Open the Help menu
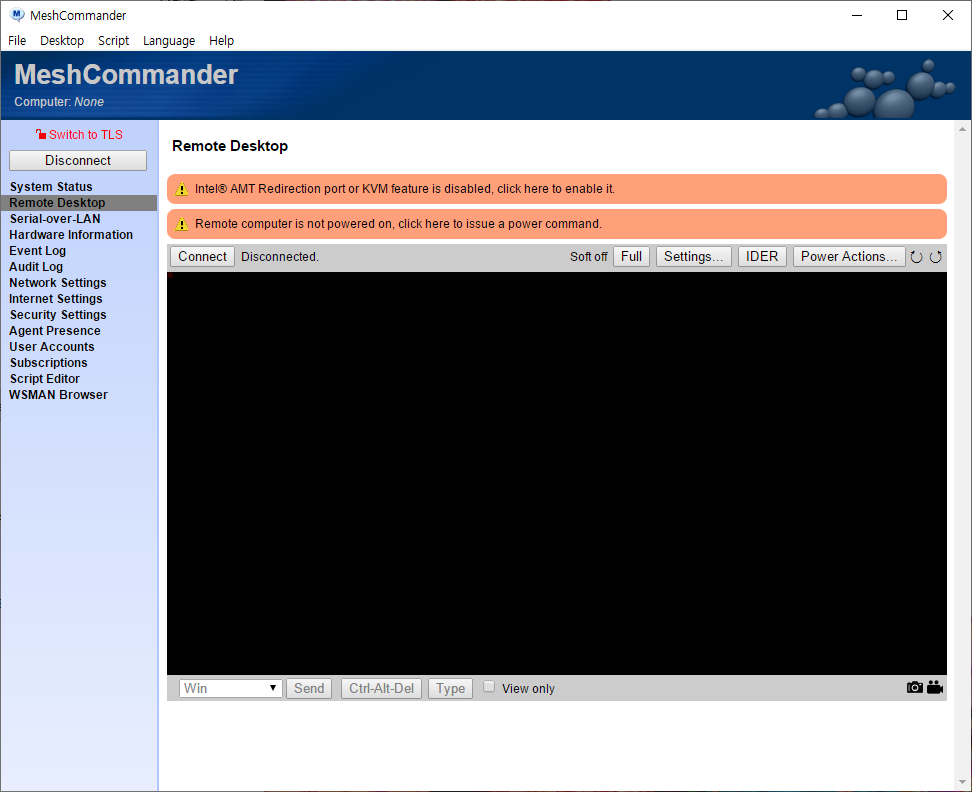This screenshot has height=792, width=972. [221, 40]
